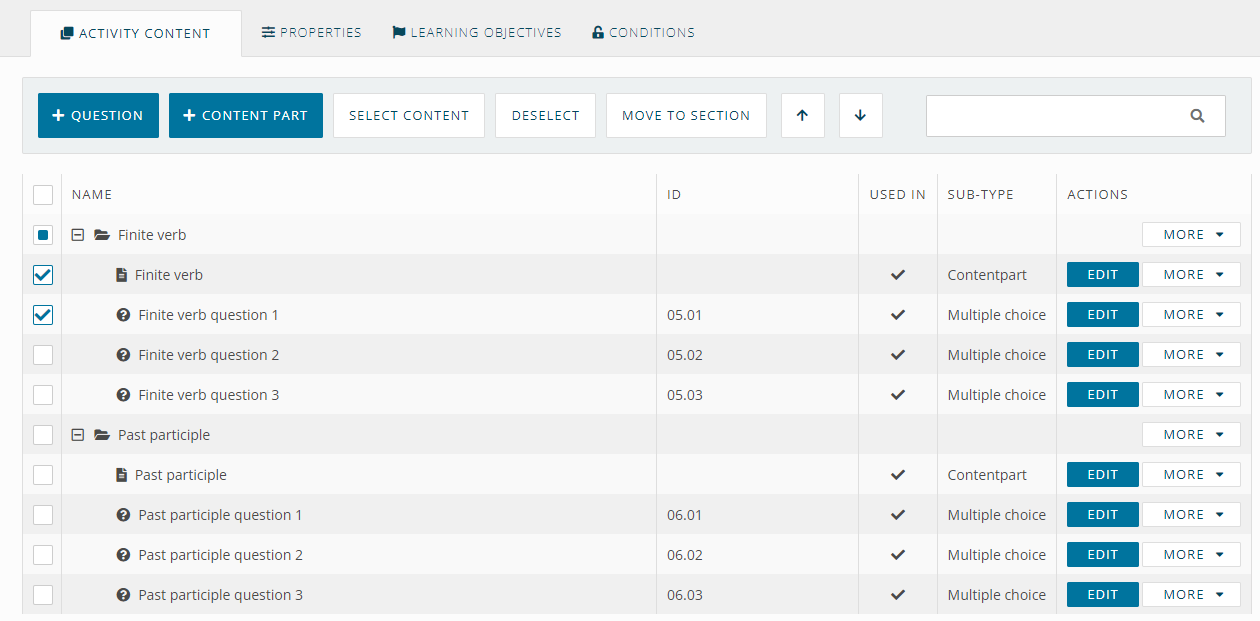The height and width of the screenshot is (621, 1260).
Task: Check Past participle question 2 checkbox
Action: pos(43,555)
